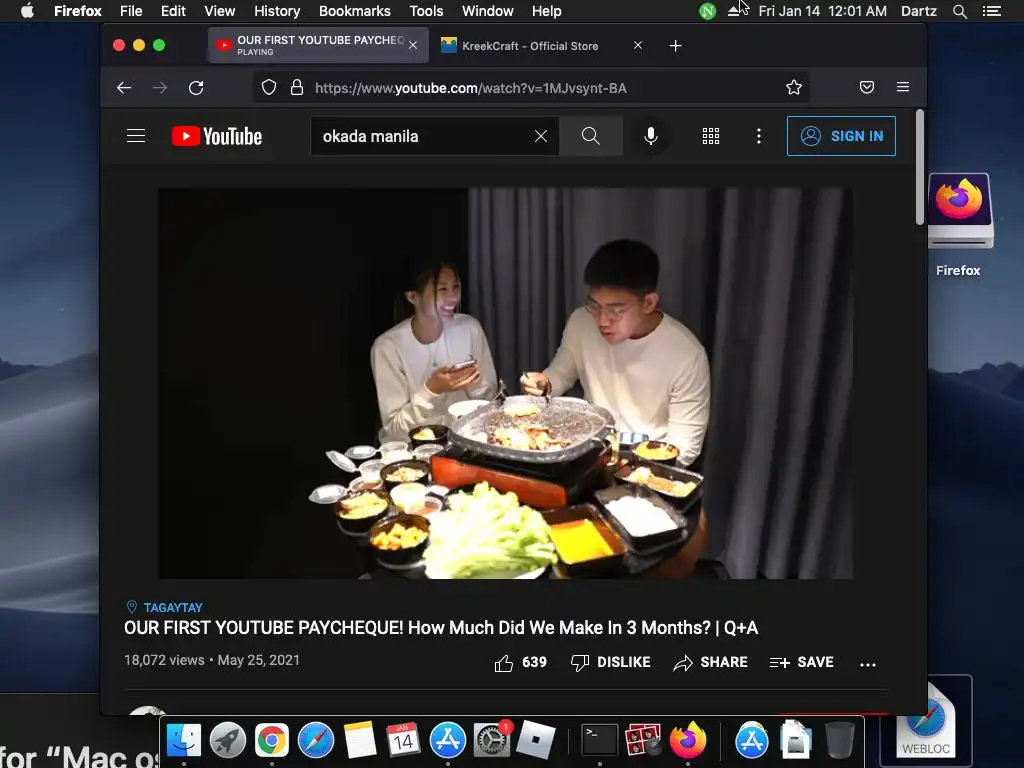
Task: Open the View menu
Action: (x=219, y=11)
